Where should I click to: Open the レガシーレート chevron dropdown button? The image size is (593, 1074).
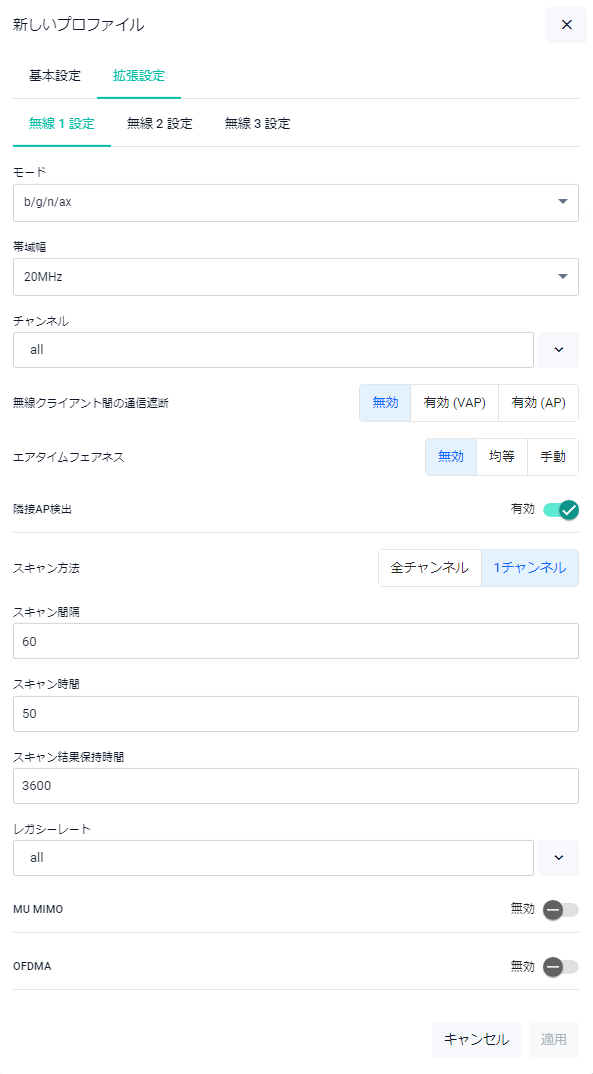[559, 858]
